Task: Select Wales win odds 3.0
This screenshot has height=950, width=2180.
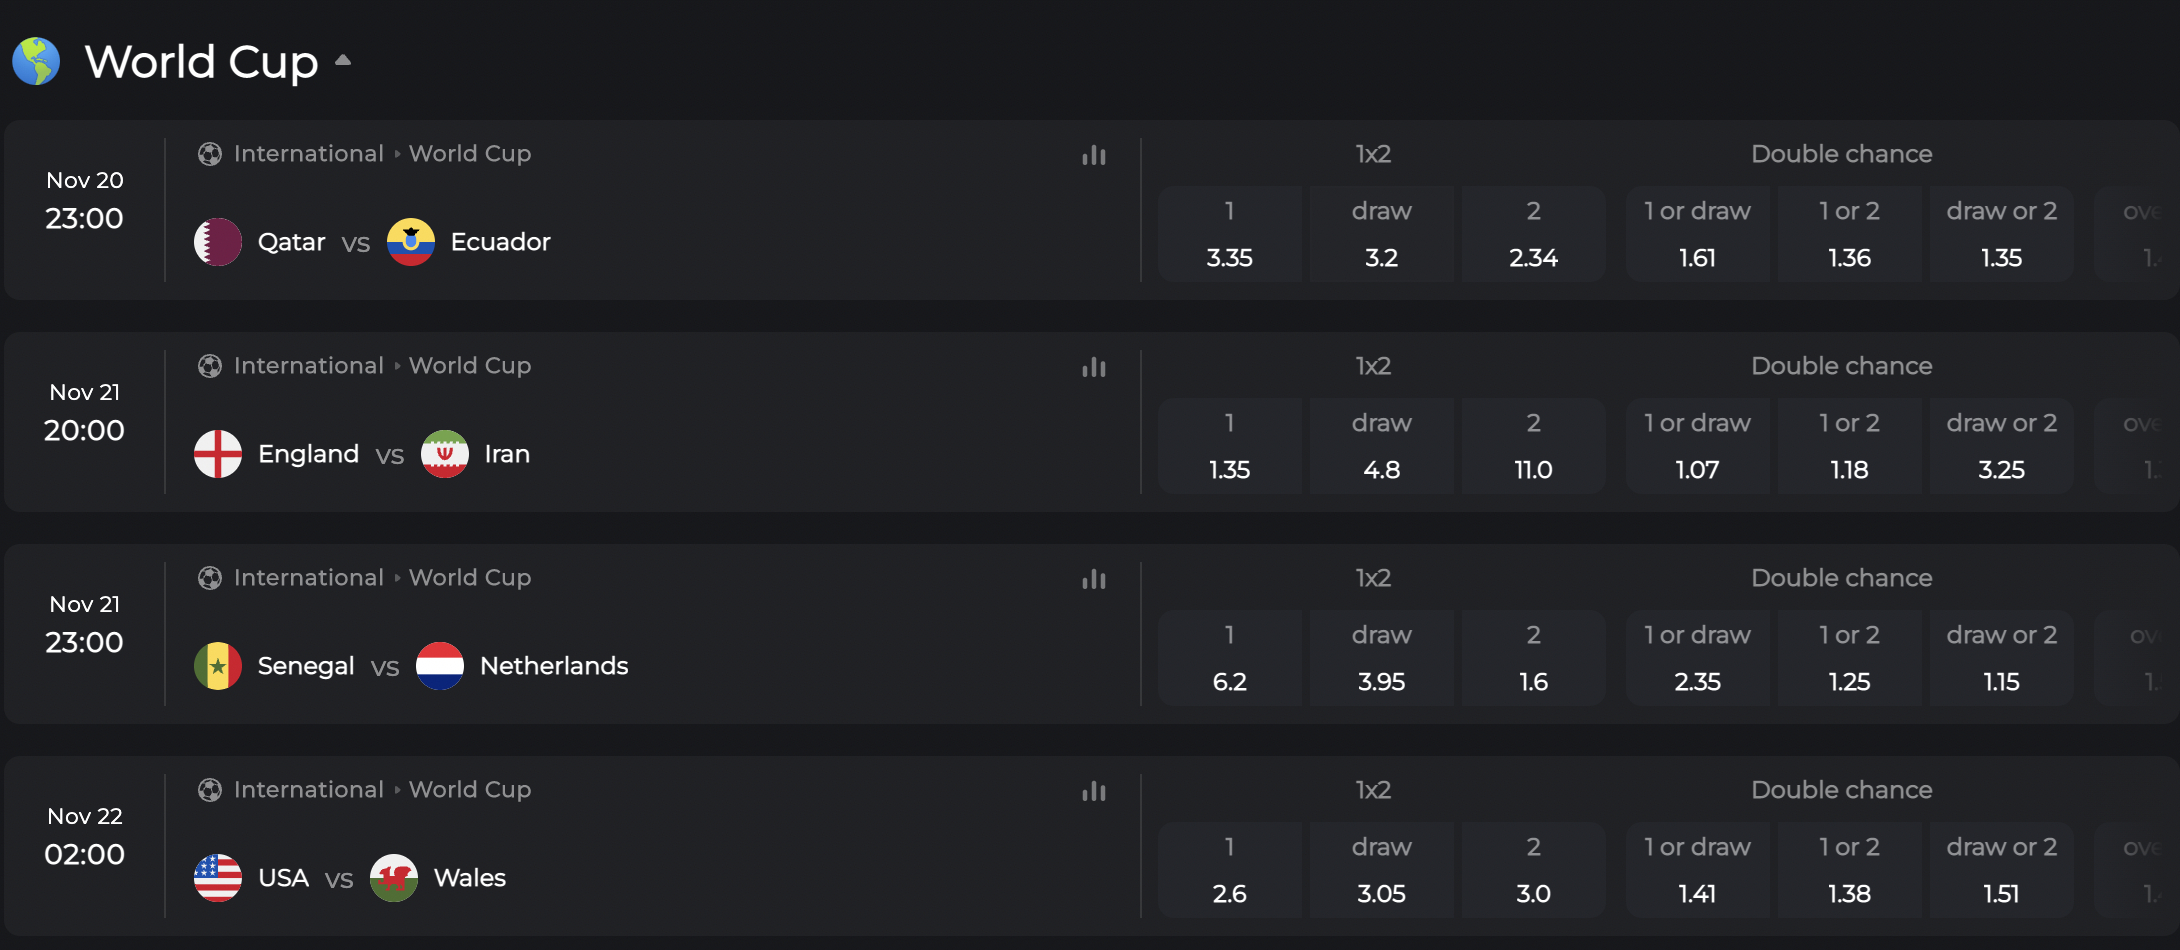Action: [x=1534, y=870]
